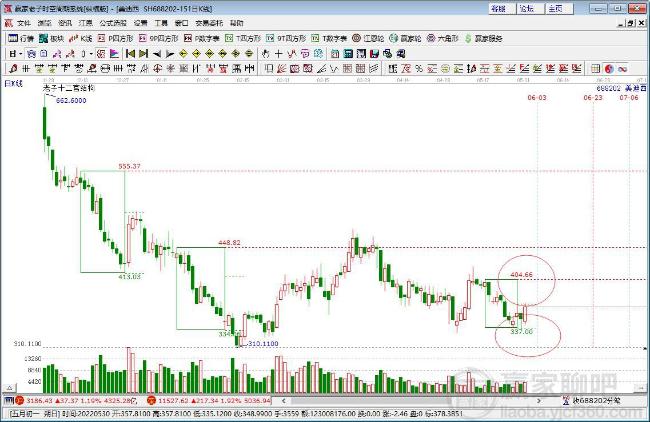Click the 06-03 date marker
This screenshot has width=650, height=422.
coord(537,97)
